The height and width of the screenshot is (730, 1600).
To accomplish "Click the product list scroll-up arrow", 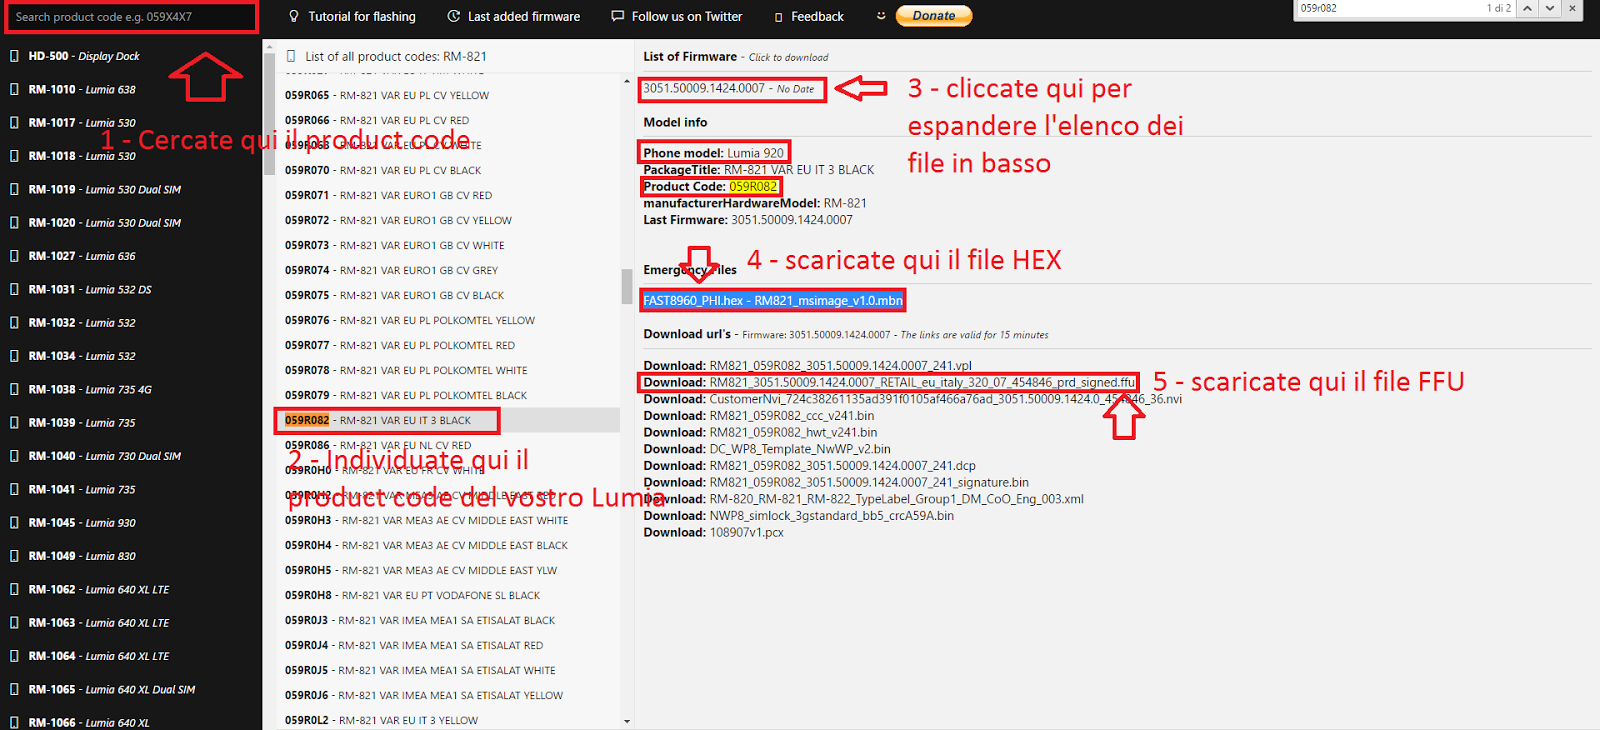I will tap(626, 81).
